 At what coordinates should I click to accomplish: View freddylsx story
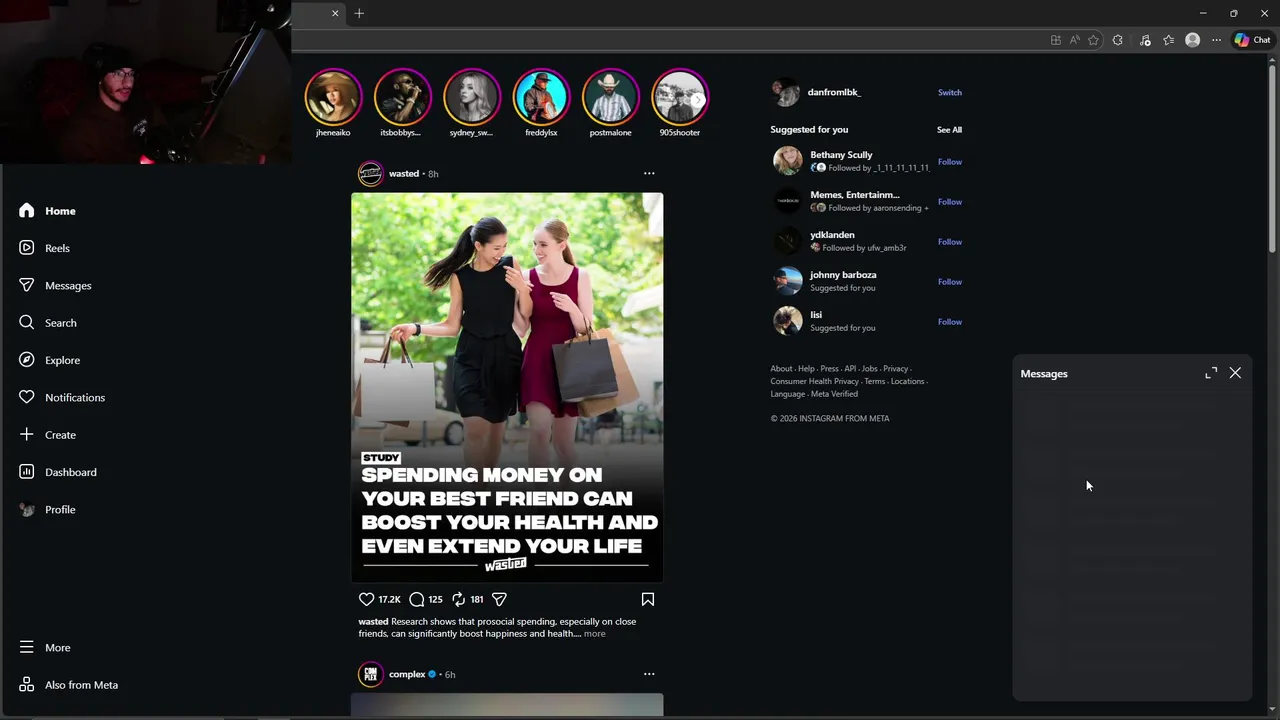click(541, 97)
